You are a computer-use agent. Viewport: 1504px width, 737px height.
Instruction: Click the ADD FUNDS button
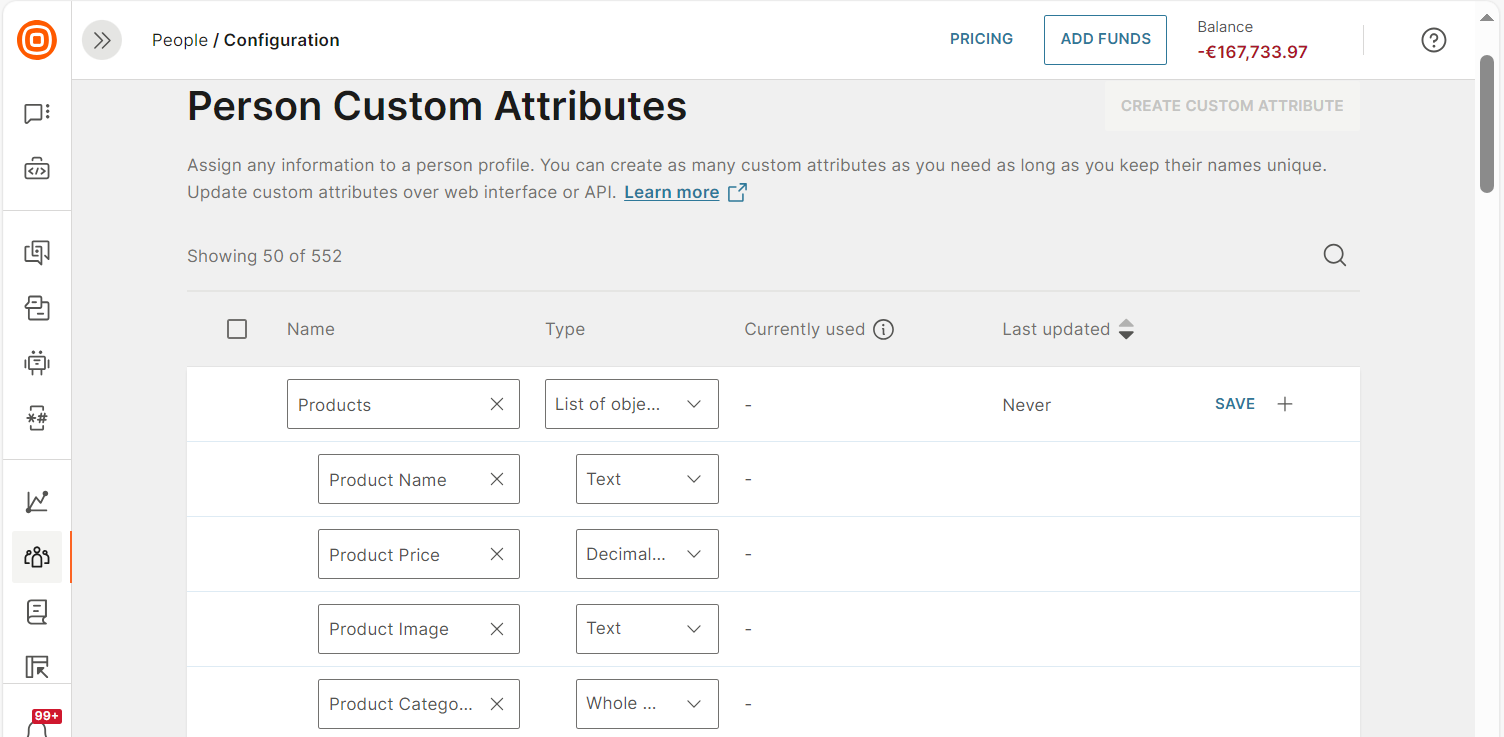[x=1105, y=40]
